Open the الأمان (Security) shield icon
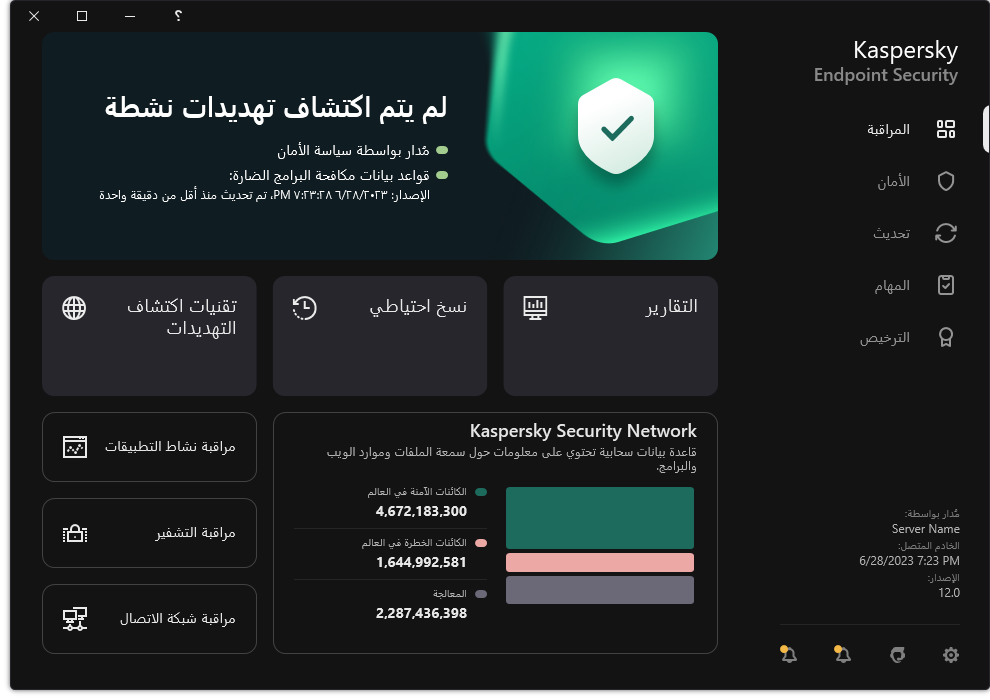The height and width of the screenshot is (700, 990). tap(944, 181)
